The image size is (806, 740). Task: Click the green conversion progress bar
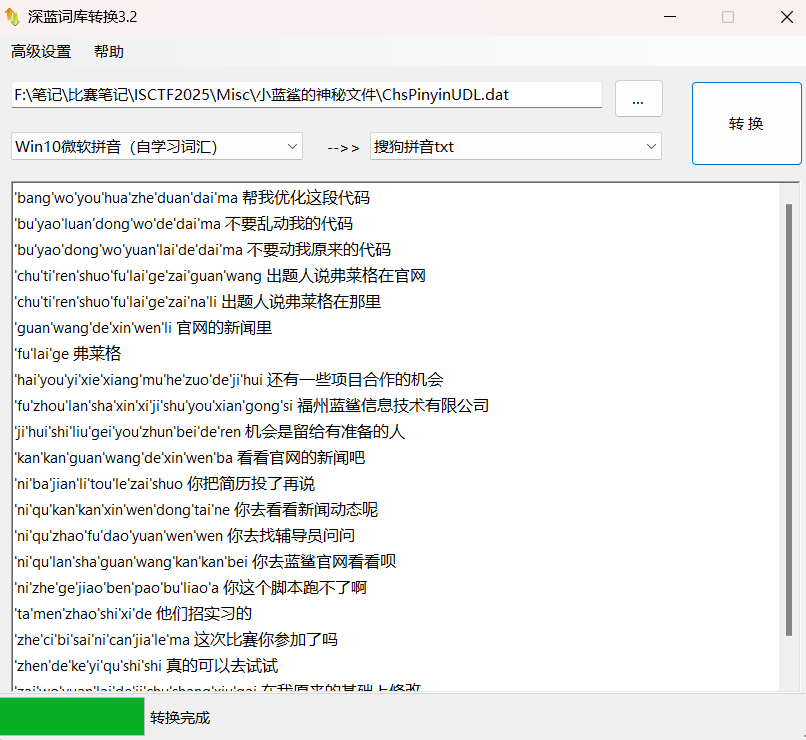point(72,718)
